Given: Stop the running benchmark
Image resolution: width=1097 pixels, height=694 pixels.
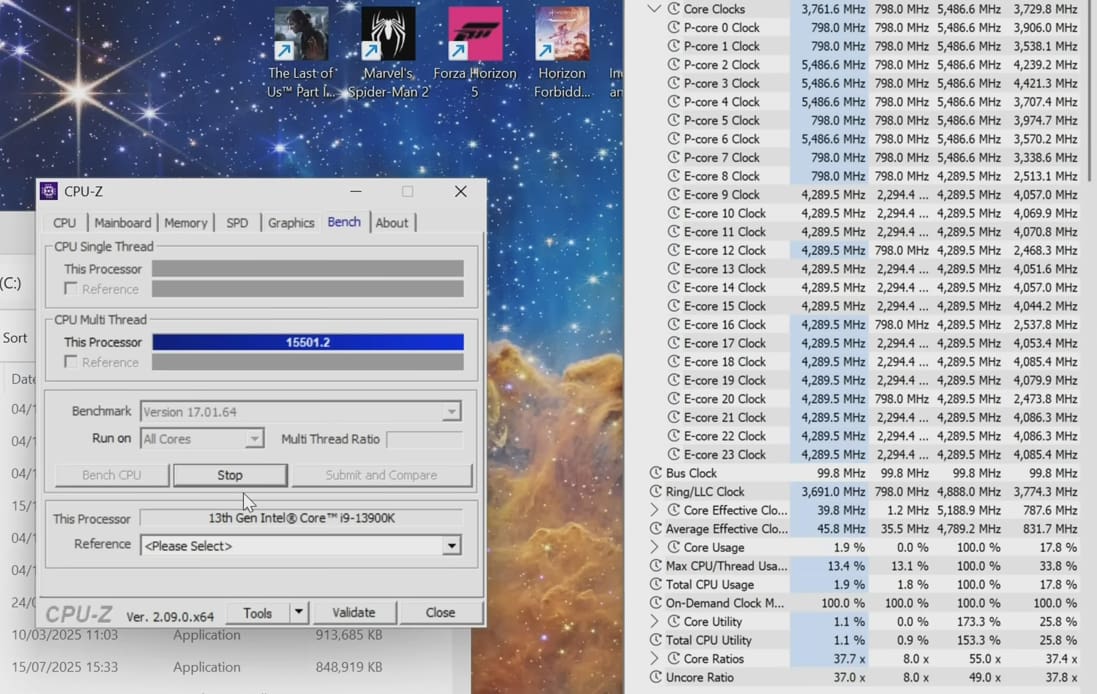Looking at the screenshot, I should pos(230,475).
